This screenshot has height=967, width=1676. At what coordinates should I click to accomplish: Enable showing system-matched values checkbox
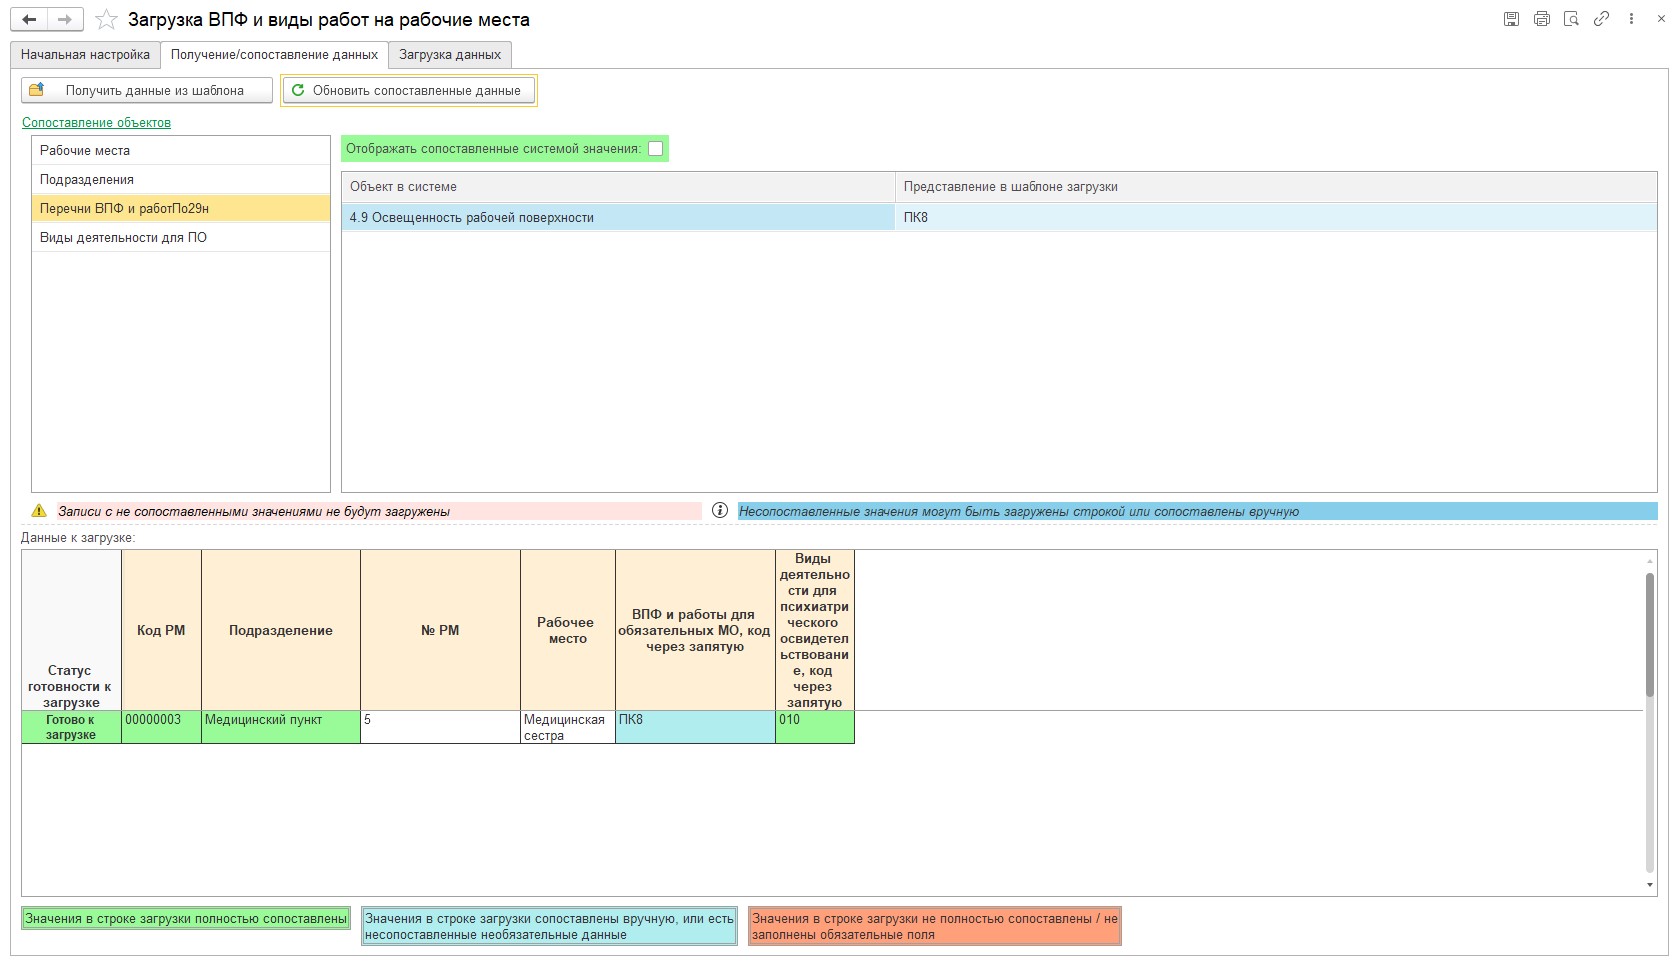(655, 149)
